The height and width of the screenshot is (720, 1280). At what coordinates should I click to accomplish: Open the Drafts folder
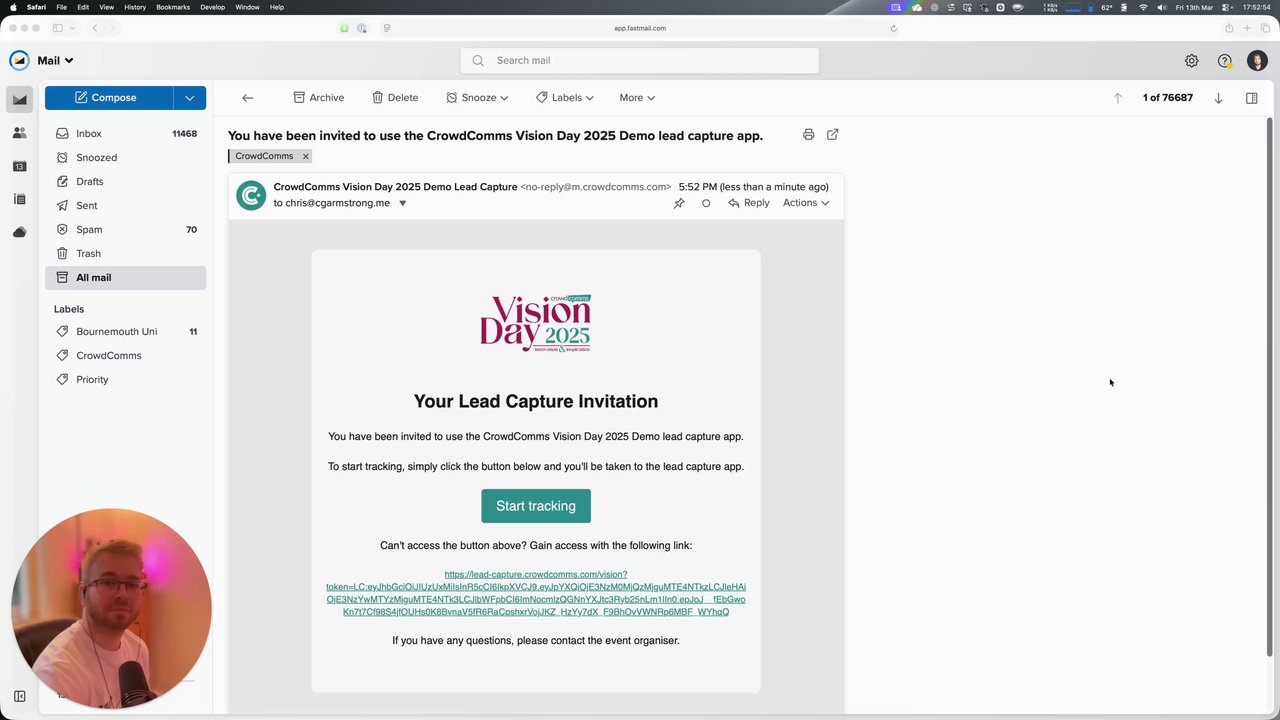125,182
